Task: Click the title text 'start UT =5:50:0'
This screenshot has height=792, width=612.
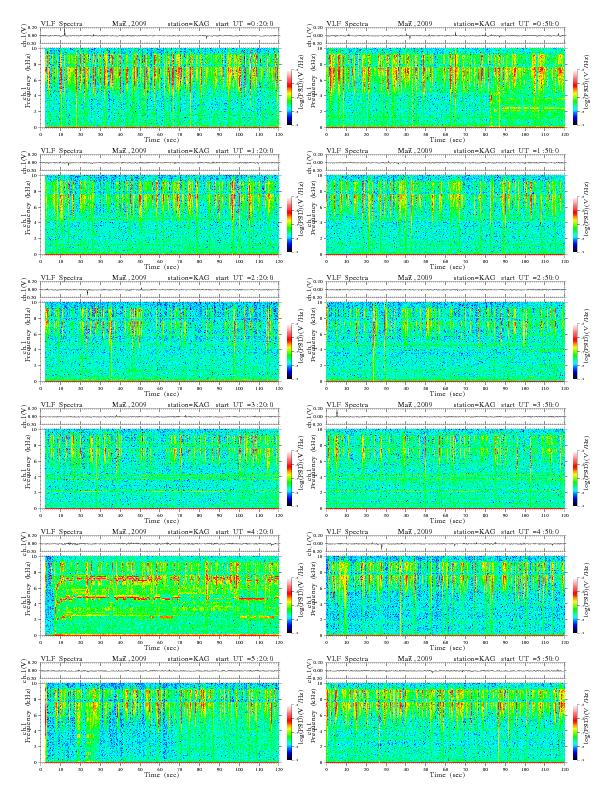Action: [530, 659]
